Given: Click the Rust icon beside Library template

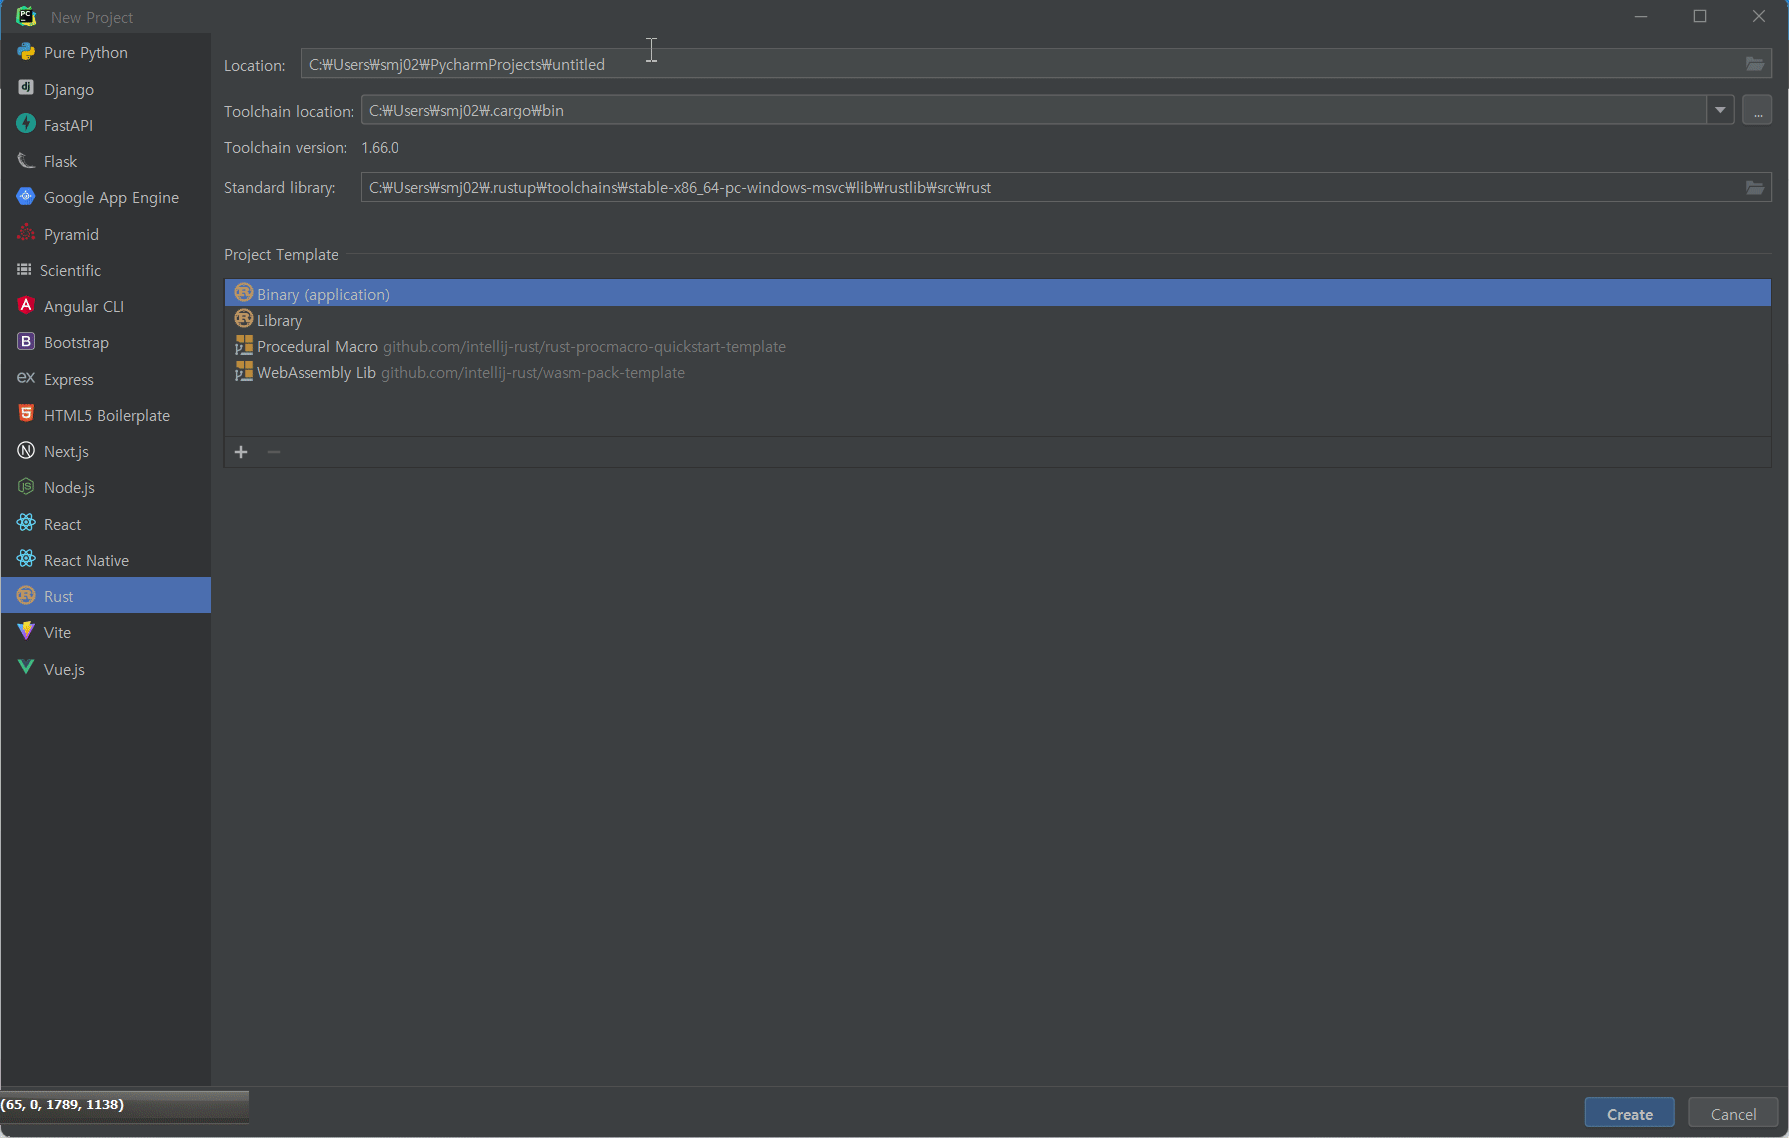Looking at the screenshot, I should pos(243,319).
